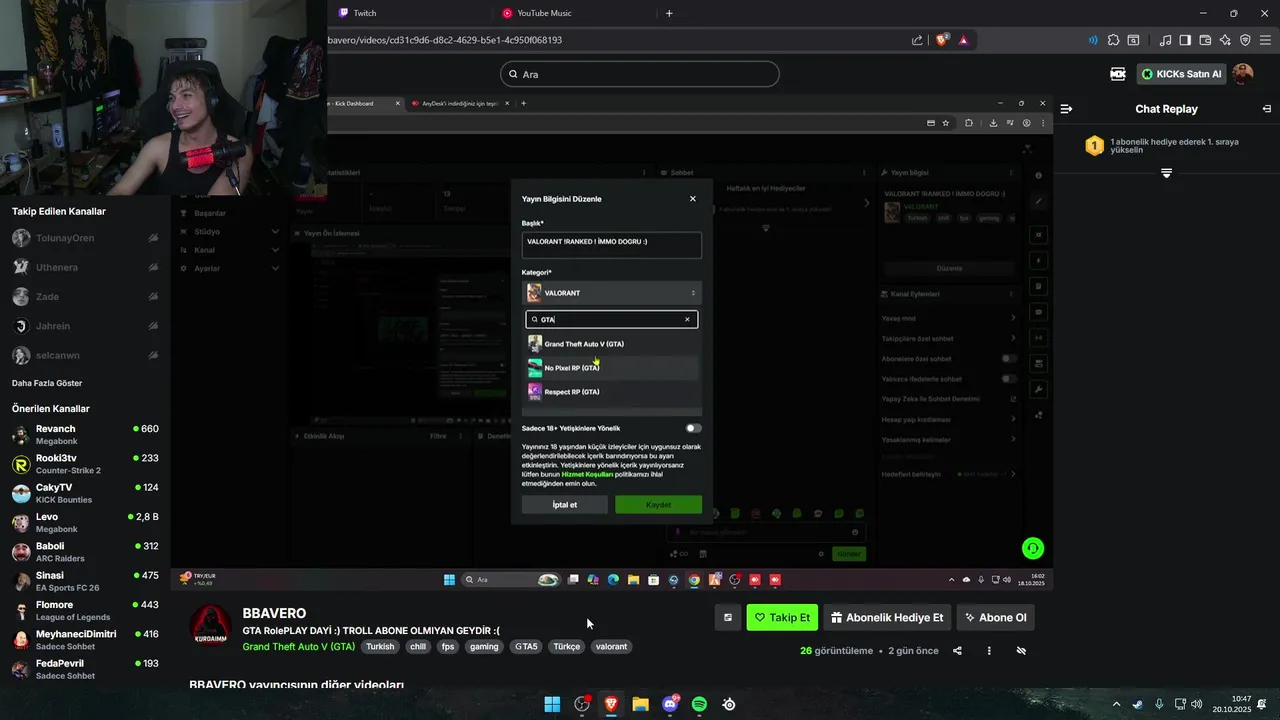Open the browser hamburger menu
The width and height of the screenshot is (1280, 720).
(1265, 40)
